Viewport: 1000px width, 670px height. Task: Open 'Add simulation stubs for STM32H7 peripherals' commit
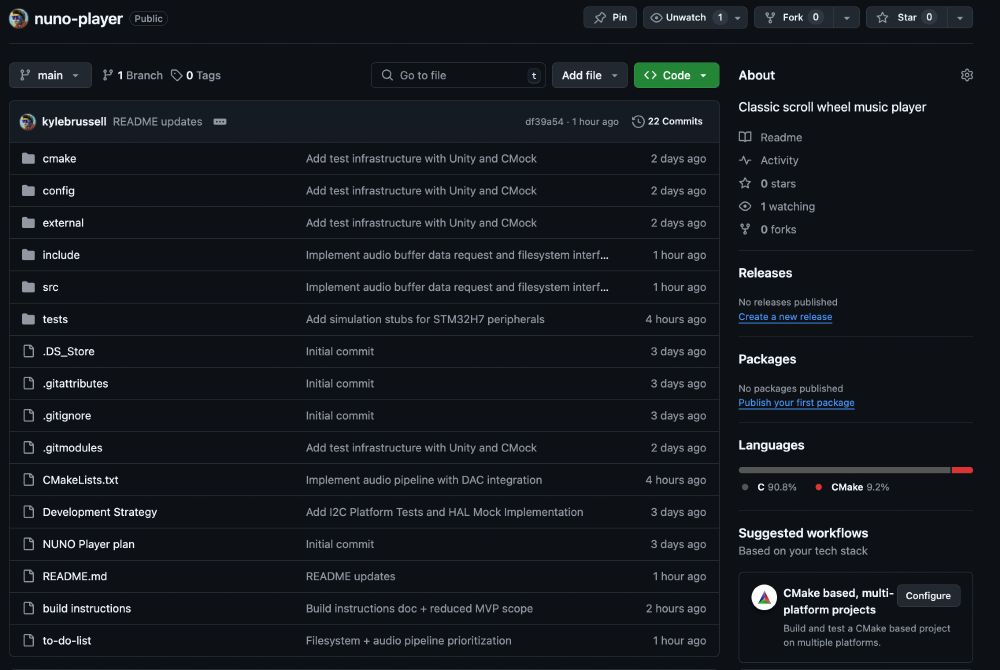[425, 319]
